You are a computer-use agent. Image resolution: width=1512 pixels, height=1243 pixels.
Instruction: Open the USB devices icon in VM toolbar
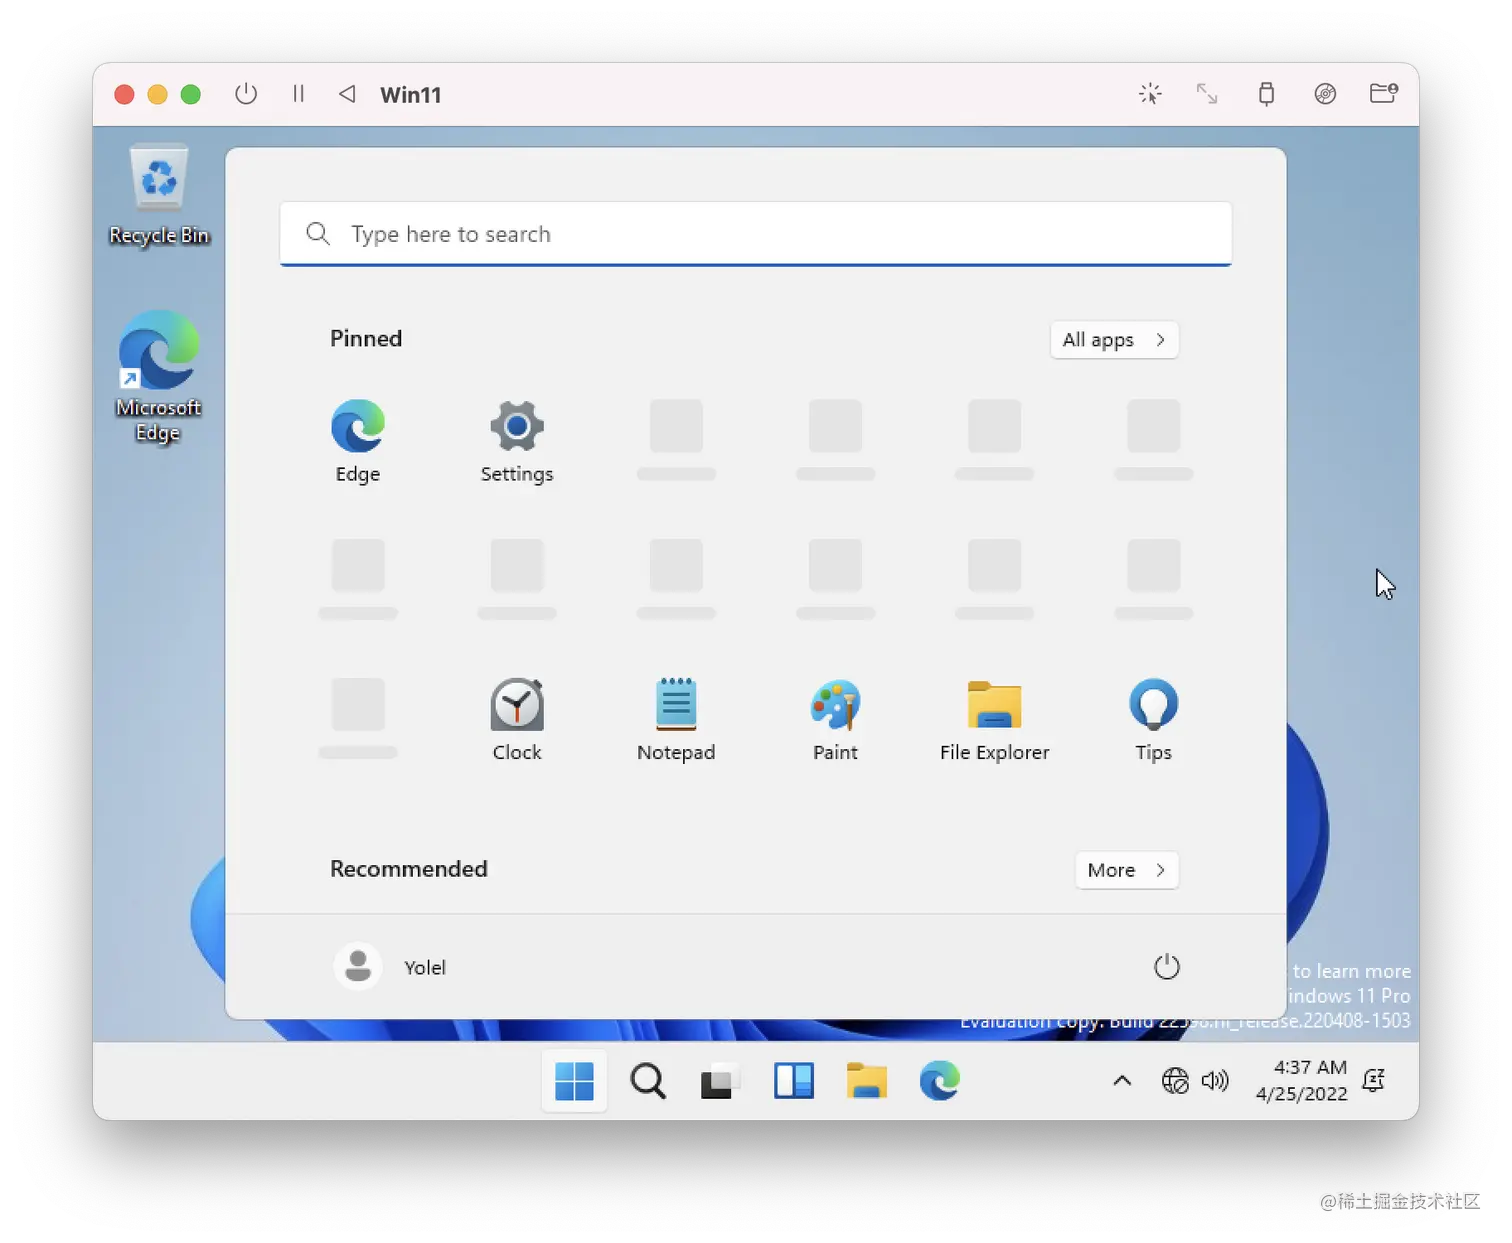click(1266, 94)
